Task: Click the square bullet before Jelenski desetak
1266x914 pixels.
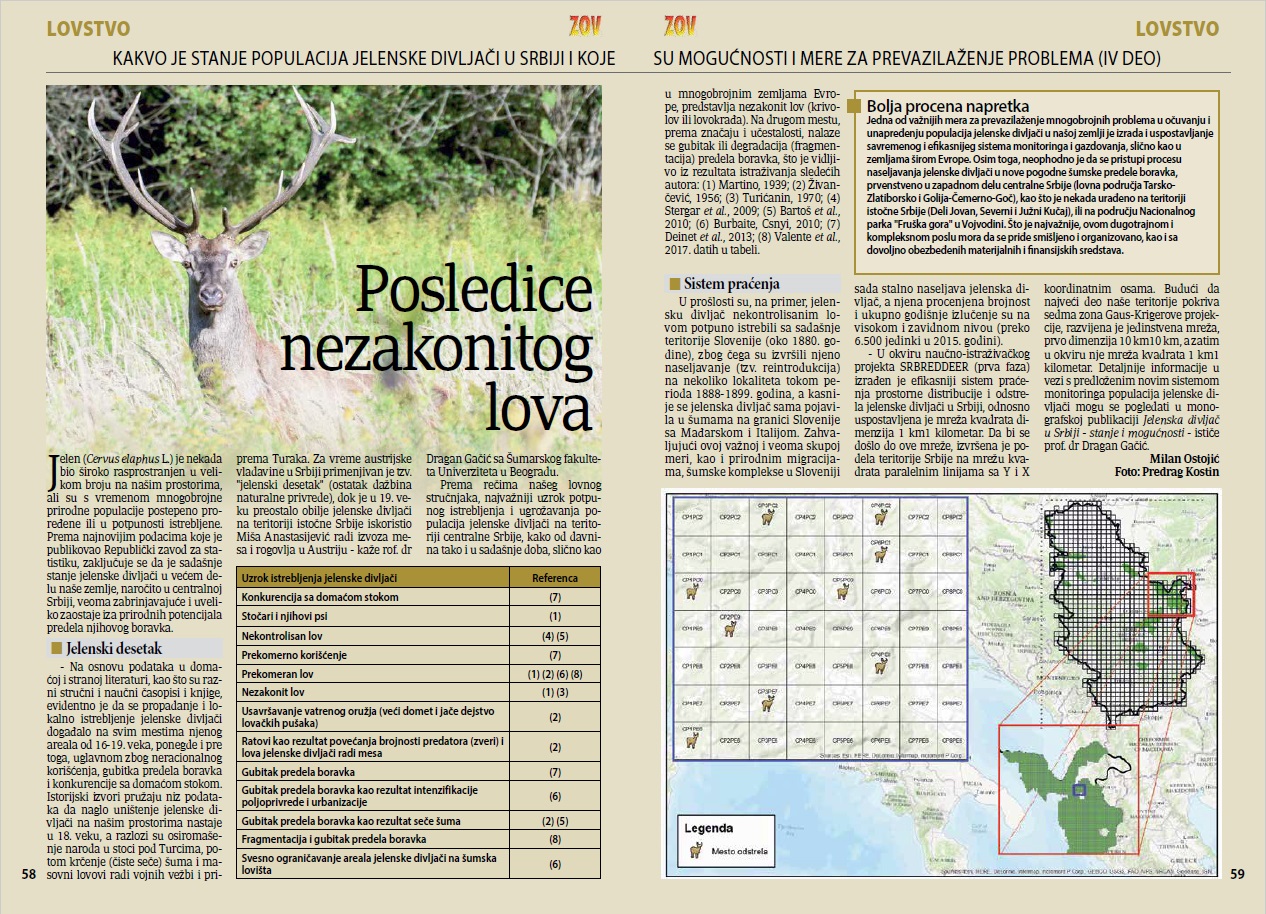Action: point(57,648)
